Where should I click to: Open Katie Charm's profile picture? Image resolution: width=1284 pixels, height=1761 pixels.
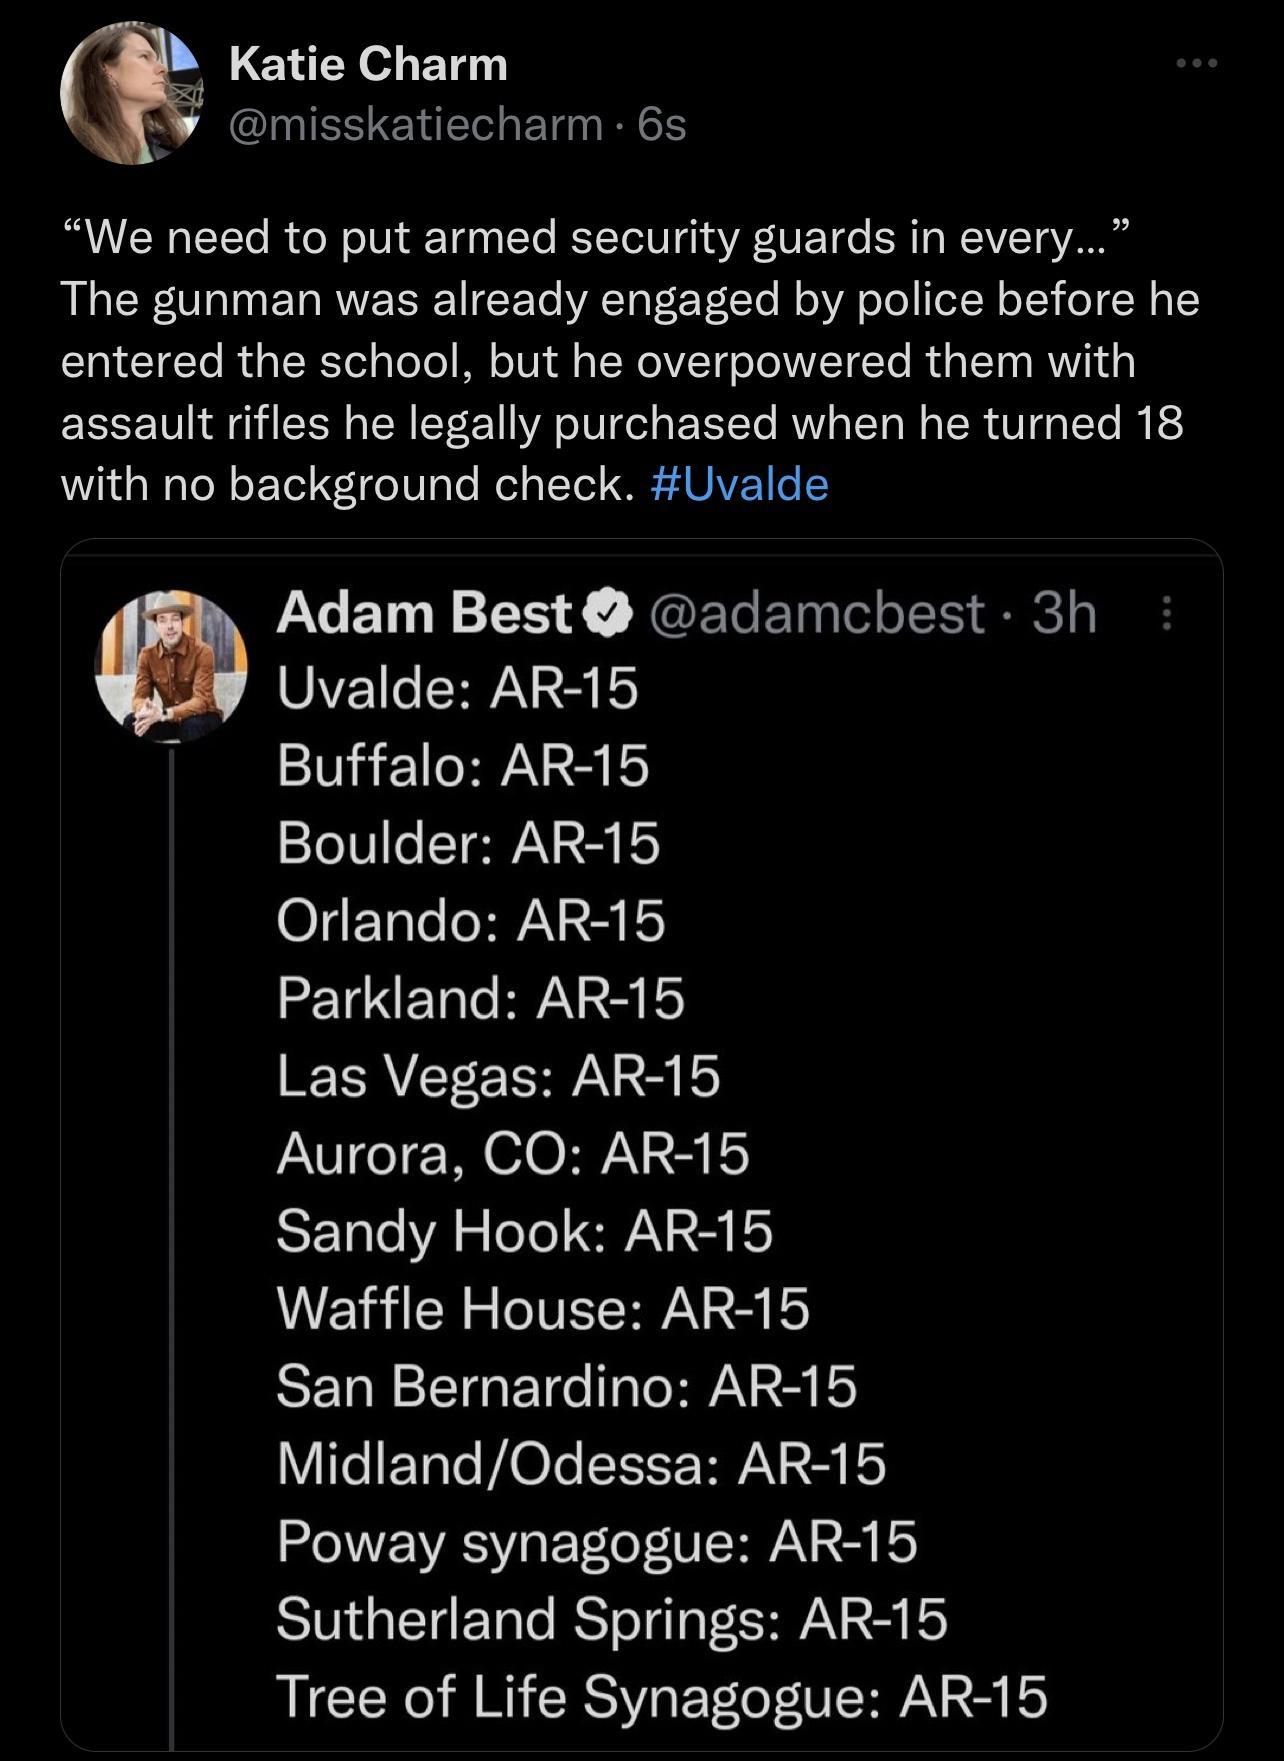pyautogui.click(x=131, y=93)
